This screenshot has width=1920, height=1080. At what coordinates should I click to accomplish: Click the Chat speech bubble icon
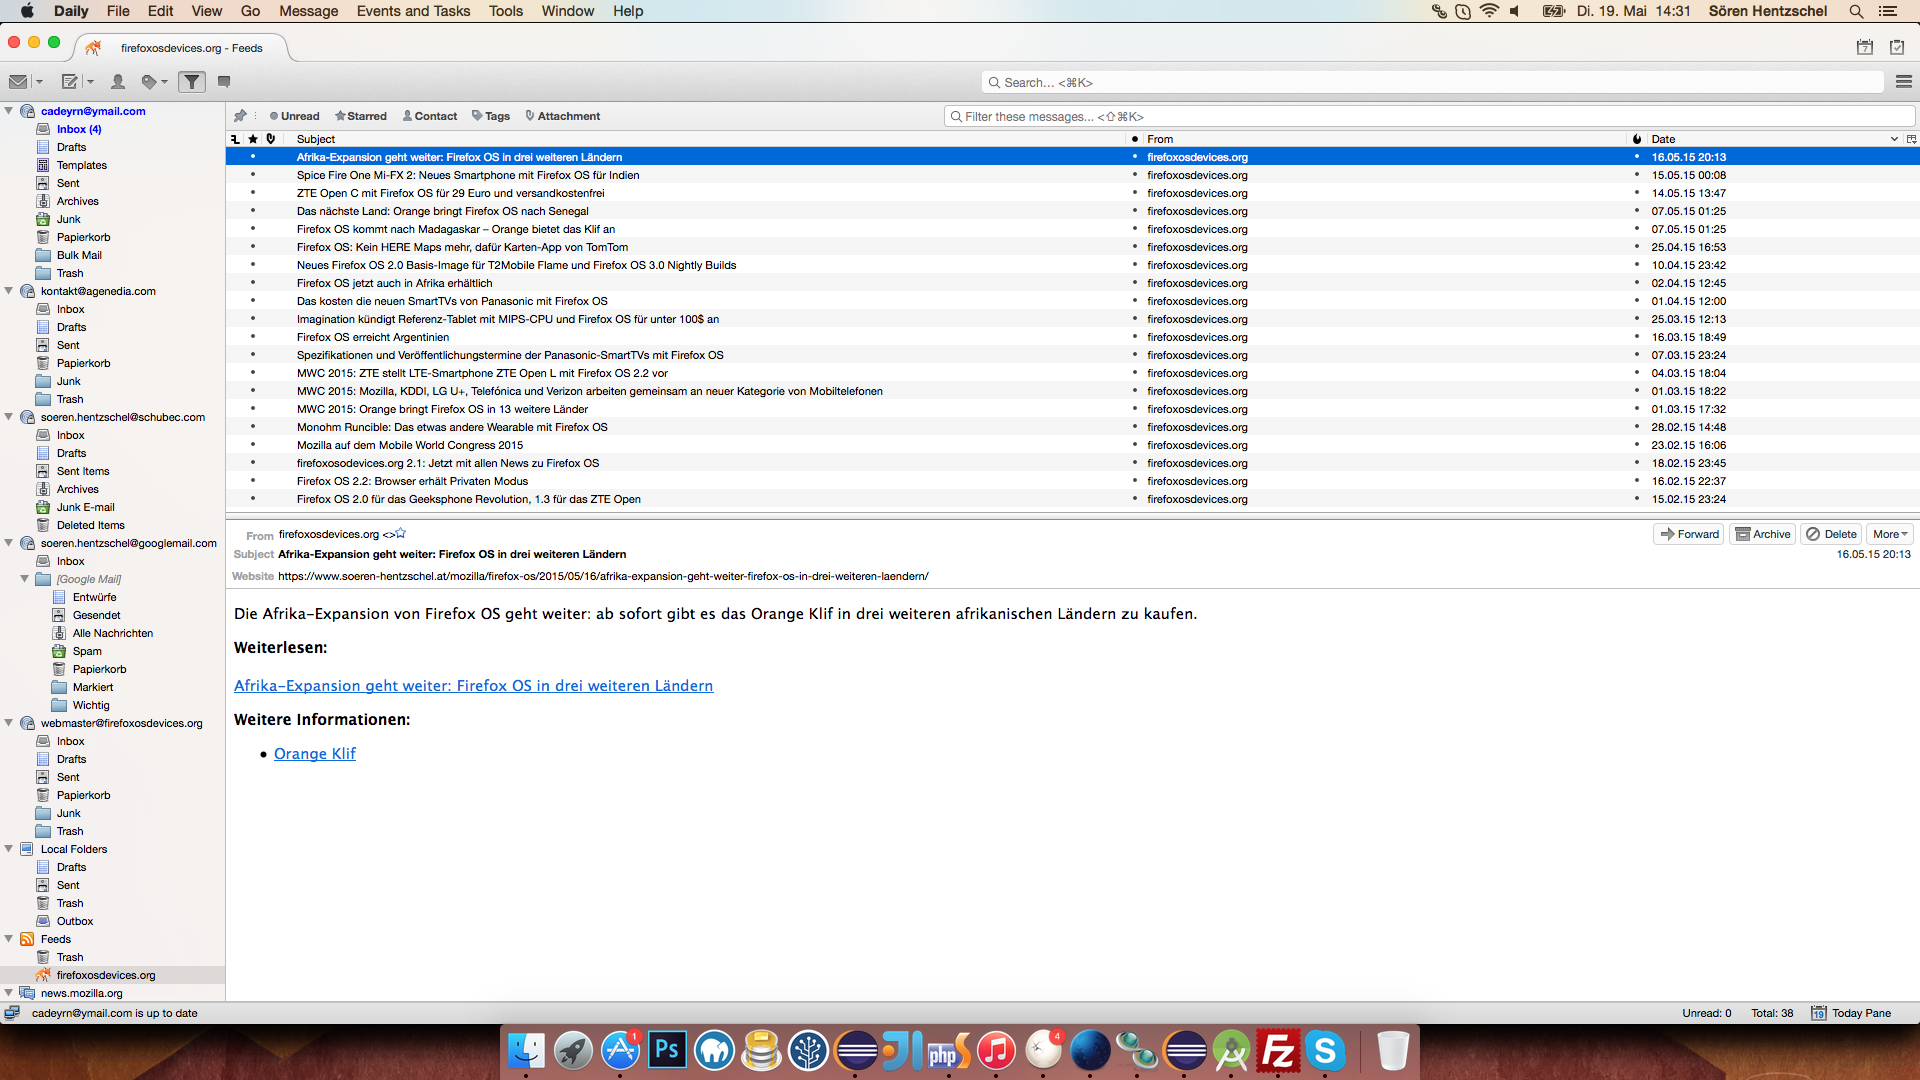tap(224, 82)
